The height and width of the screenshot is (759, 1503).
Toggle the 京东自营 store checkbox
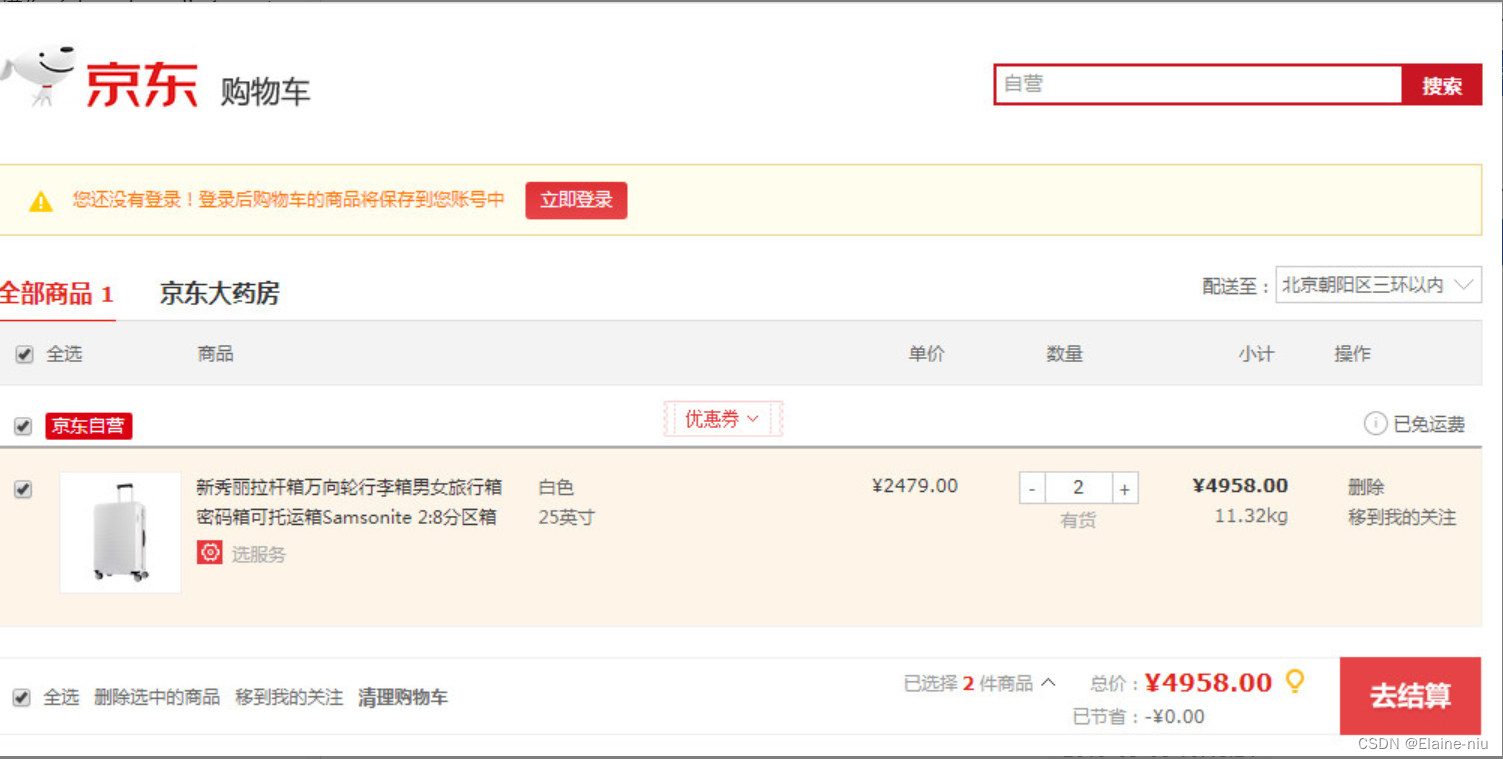(x=23, y=427)
